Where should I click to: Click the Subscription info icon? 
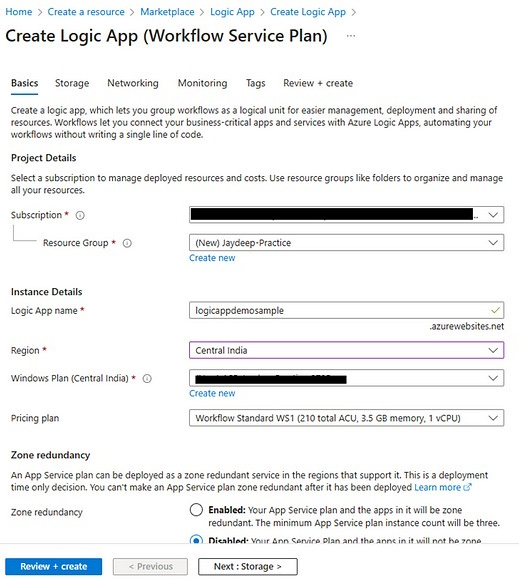(x=80, y=215)
